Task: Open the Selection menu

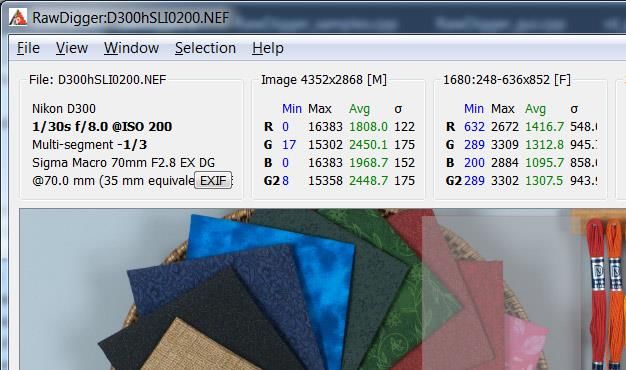Action: pos(205,48)
